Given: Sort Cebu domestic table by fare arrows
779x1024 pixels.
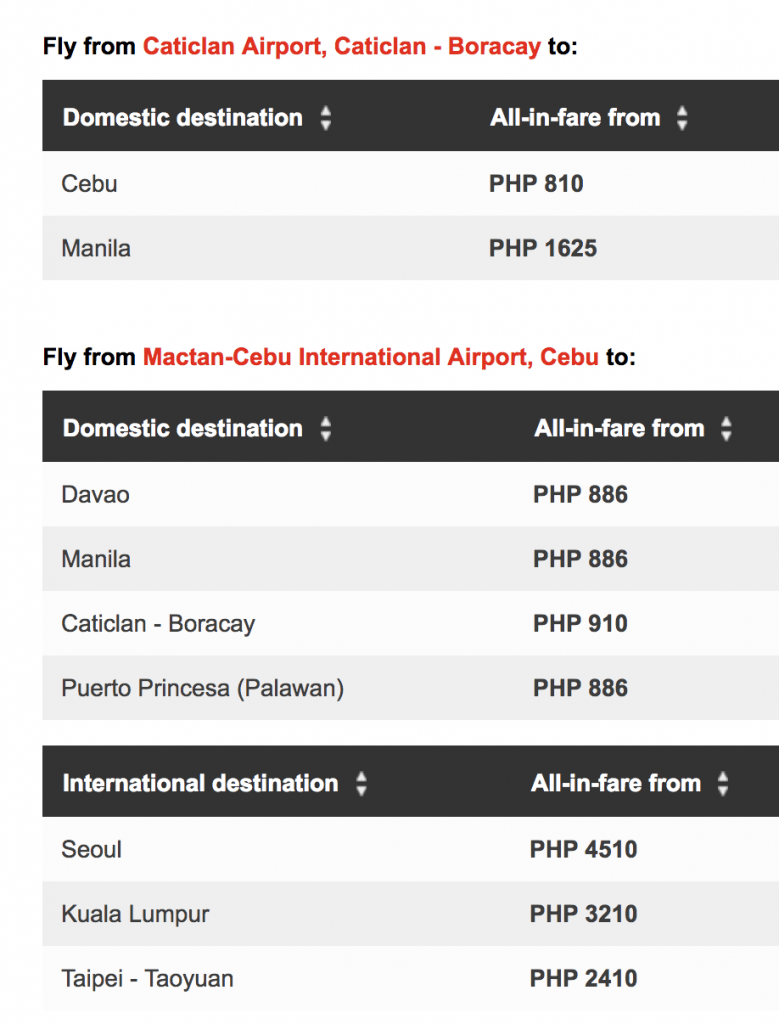Looking at the screenshot, I should coord(726,429).
